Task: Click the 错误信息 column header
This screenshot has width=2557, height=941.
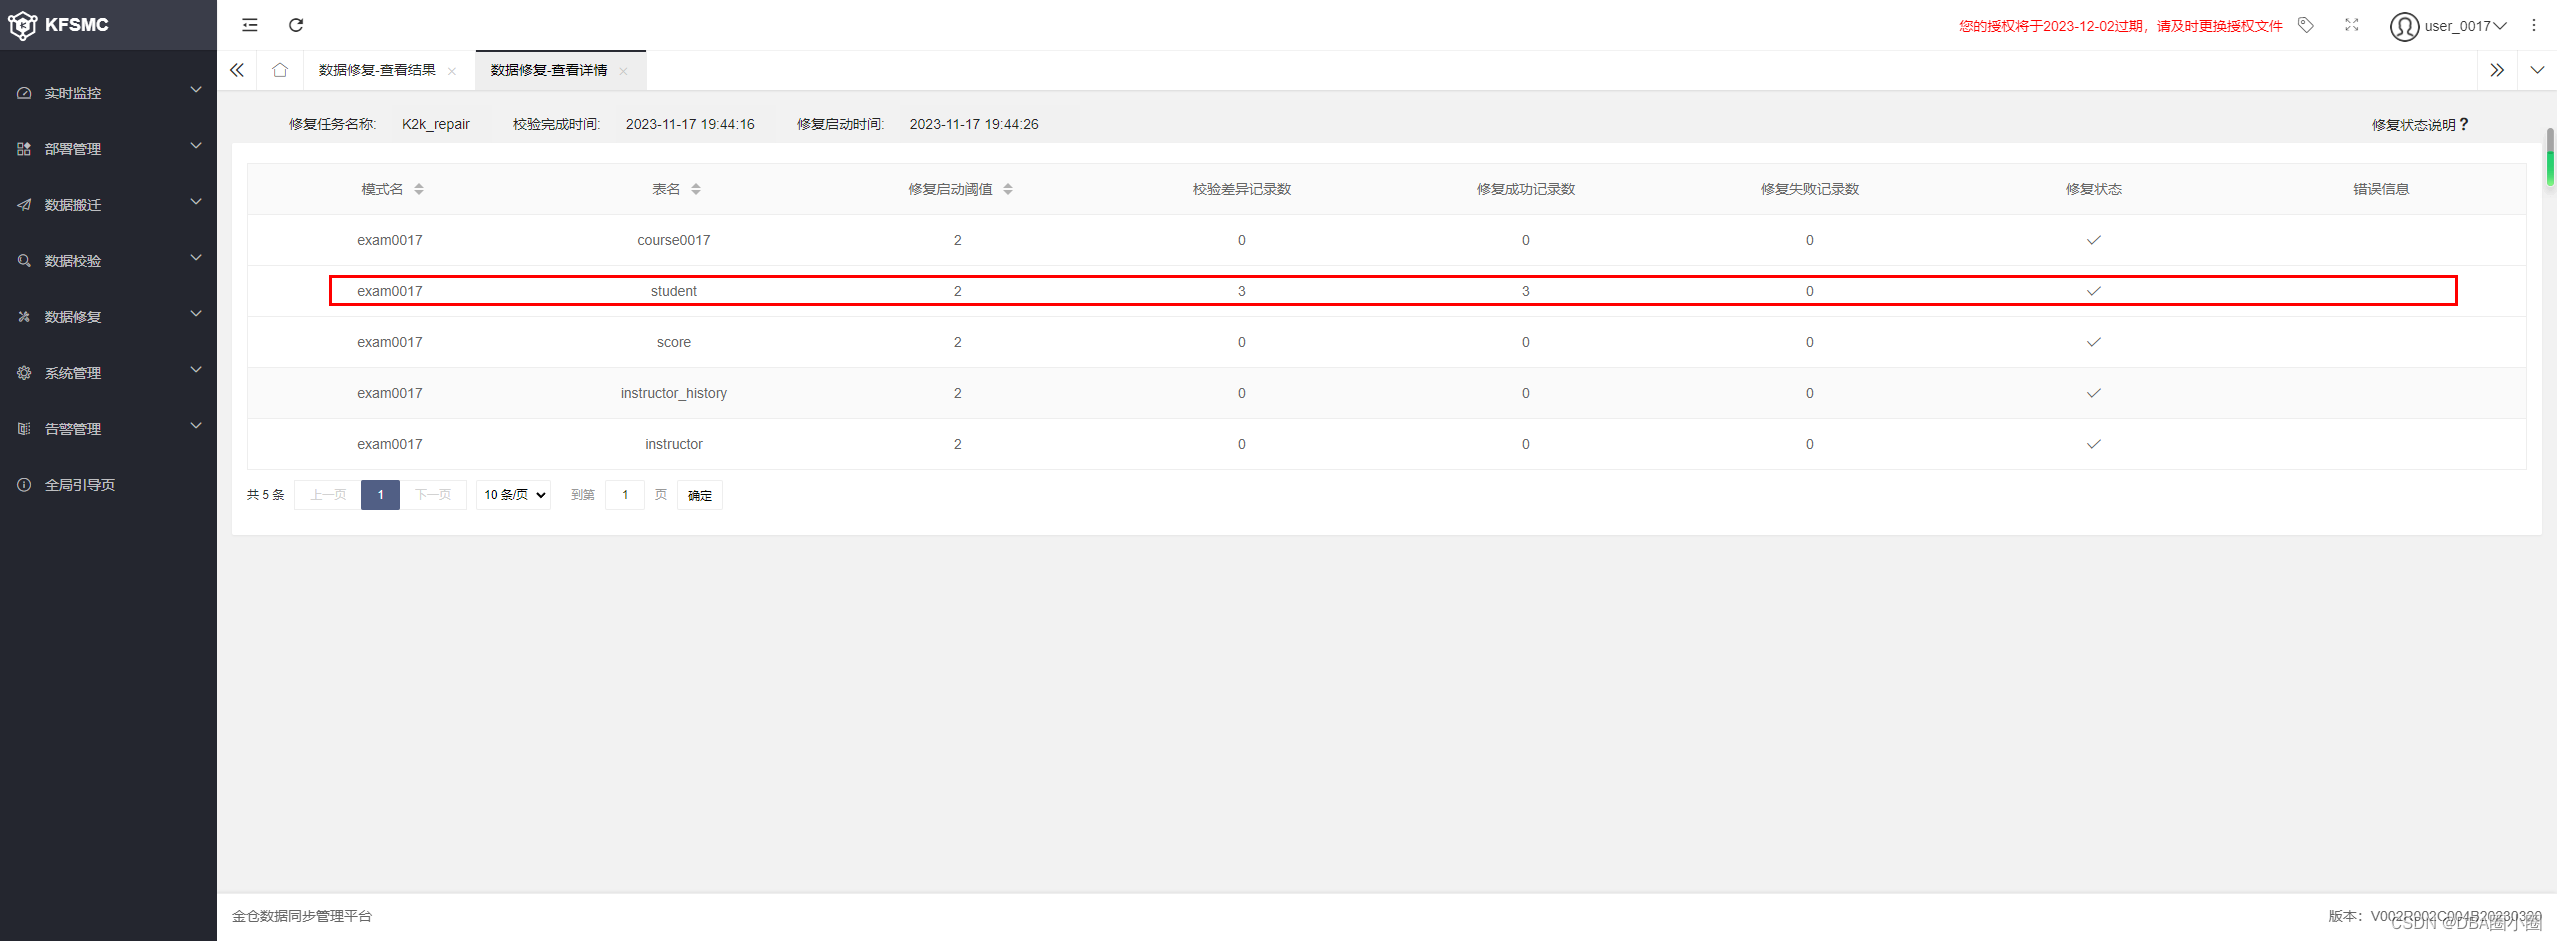Action: pyautogui.click(x=2381, y=189)
